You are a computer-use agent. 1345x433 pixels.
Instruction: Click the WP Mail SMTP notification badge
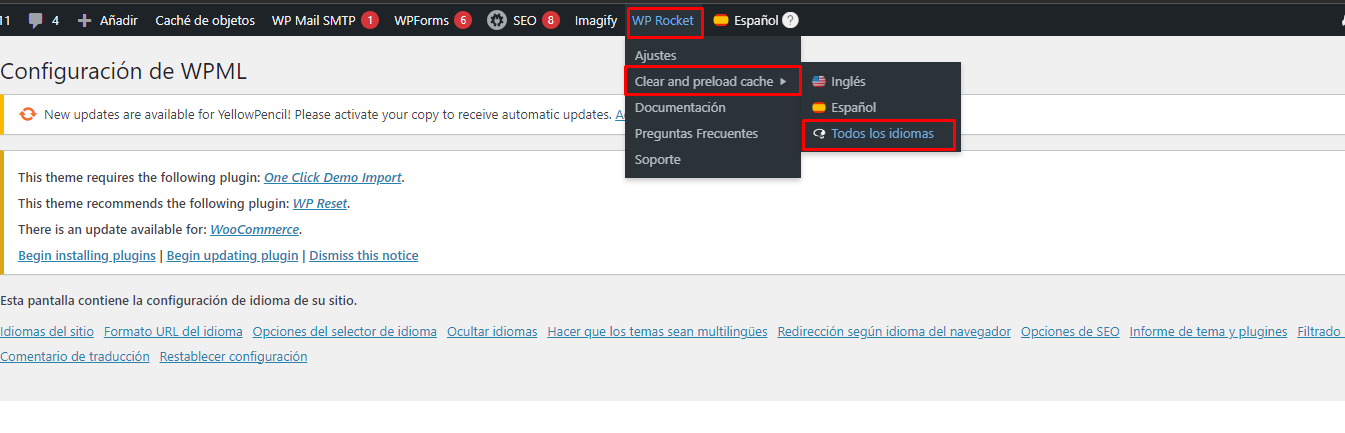[x=370, y=20]
